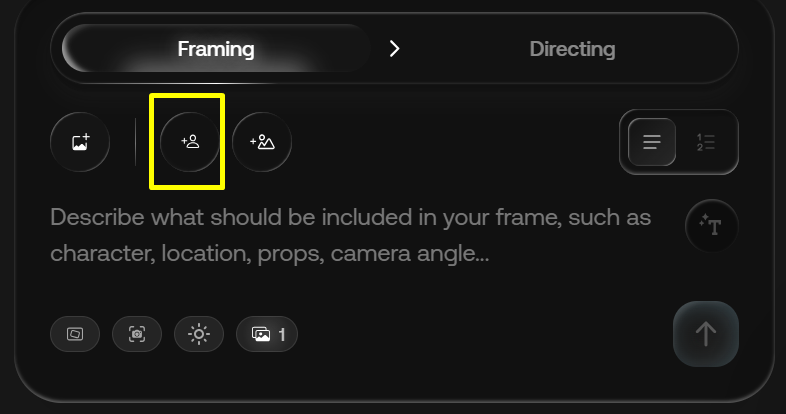Viewport: 786px width, 414px height.
Task: Open the aspect ratio frame chip
Action: (x=75, y=334)
